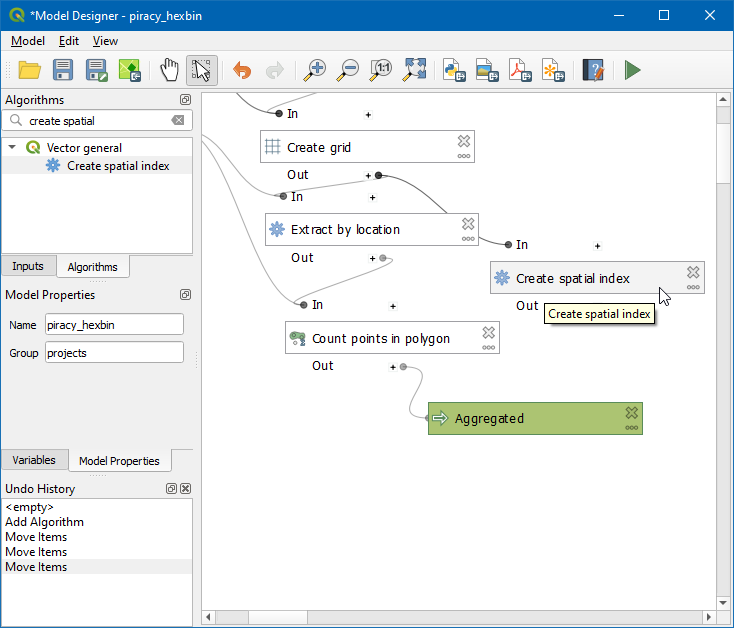734x628 pixels.
Task: Delete the Create grid algorithm
Action: coord(464,141)
